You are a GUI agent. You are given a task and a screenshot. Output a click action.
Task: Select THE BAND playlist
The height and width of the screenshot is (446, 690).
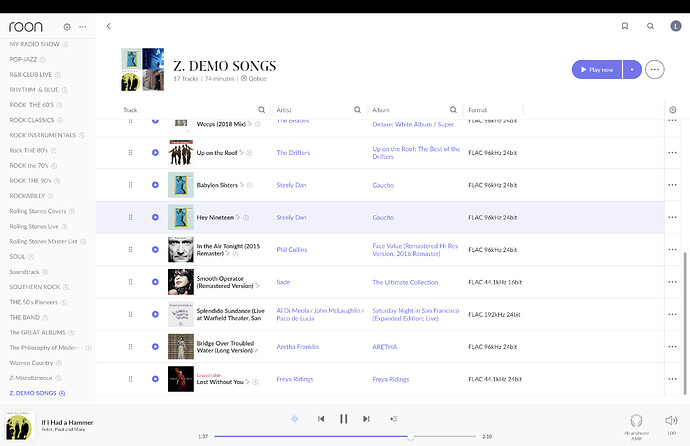point(25,317)
